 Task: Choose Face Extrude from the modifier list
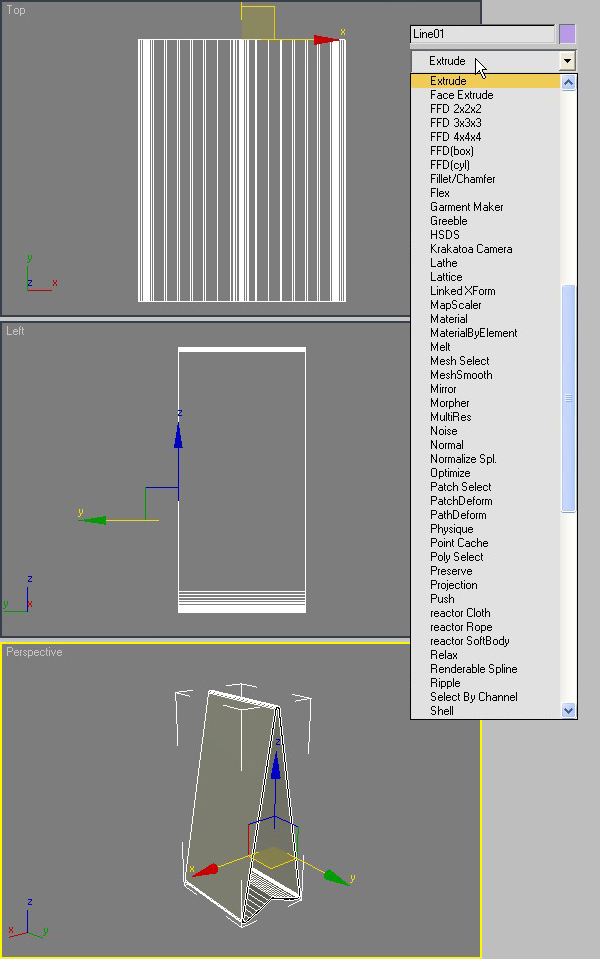click(461, 95)
